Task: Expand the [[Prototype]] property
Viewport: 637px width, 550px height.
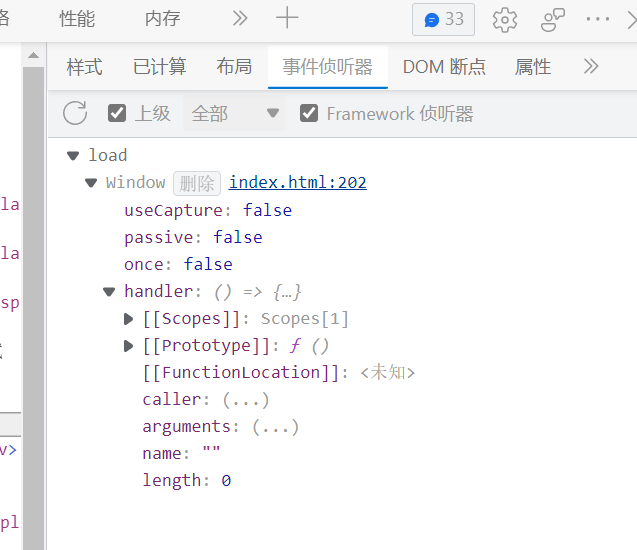Action: (x=128, y=346)
